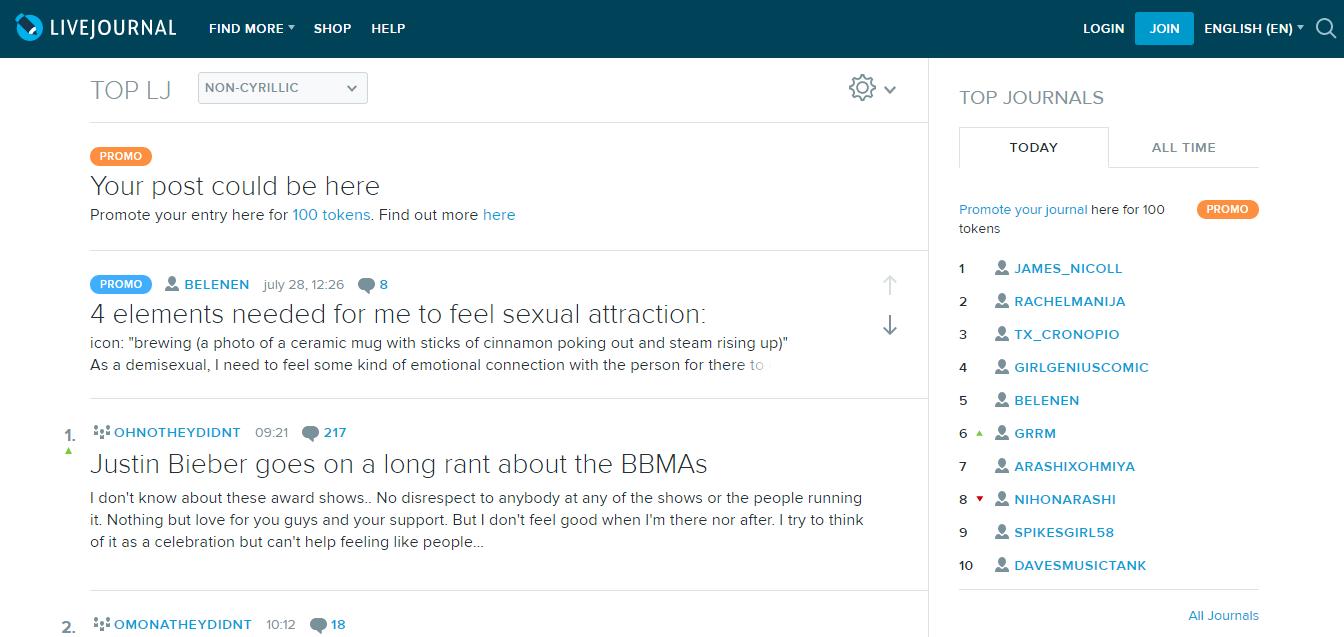
Task: Open JAMES_NICOLL journal
Action: 1068,268
